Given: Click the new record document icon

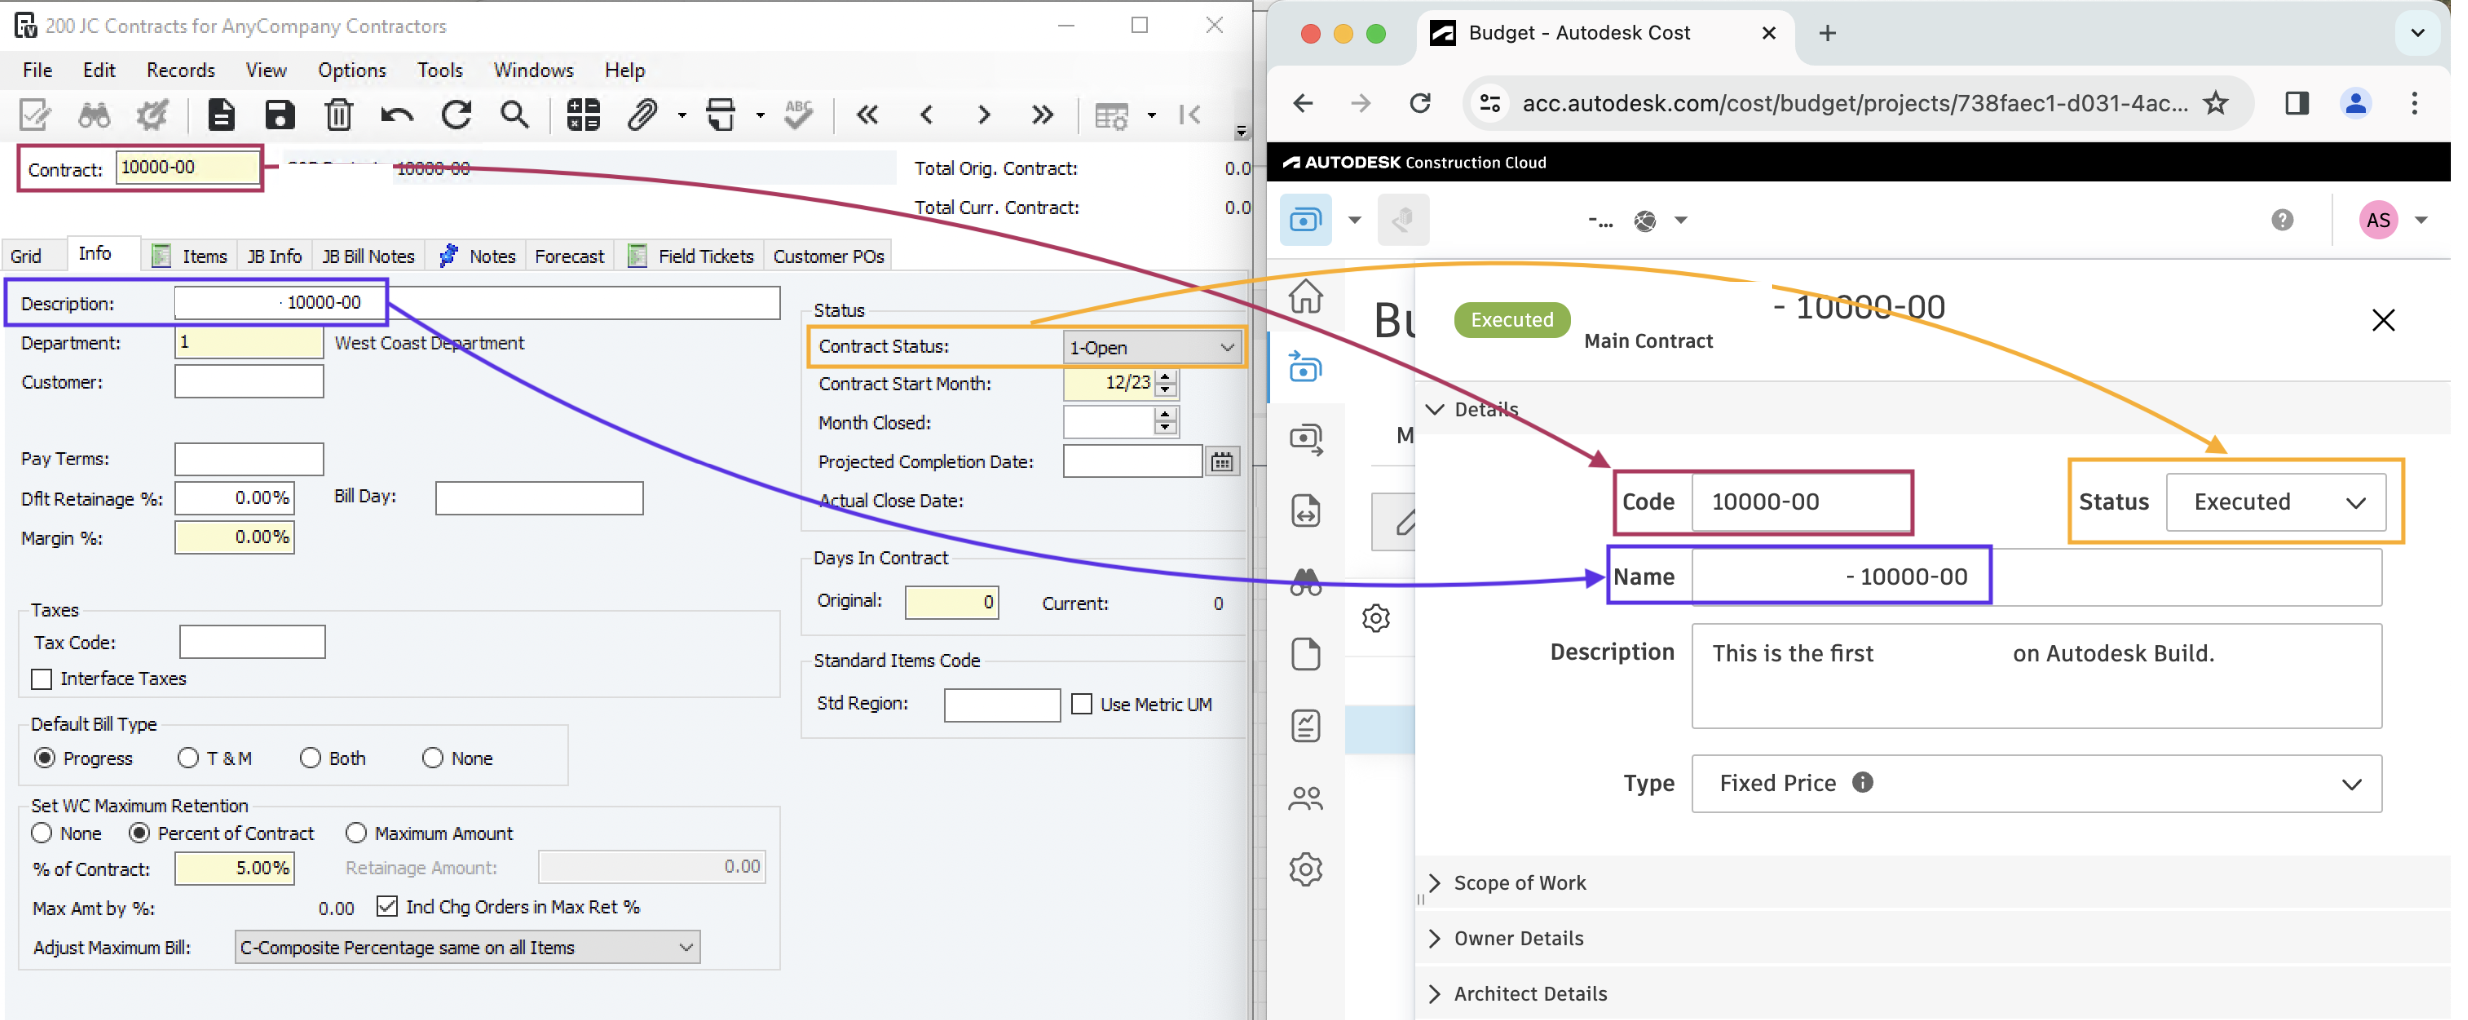Looking at the screenshot, I should pyautogui.click(x=221, y=115).
